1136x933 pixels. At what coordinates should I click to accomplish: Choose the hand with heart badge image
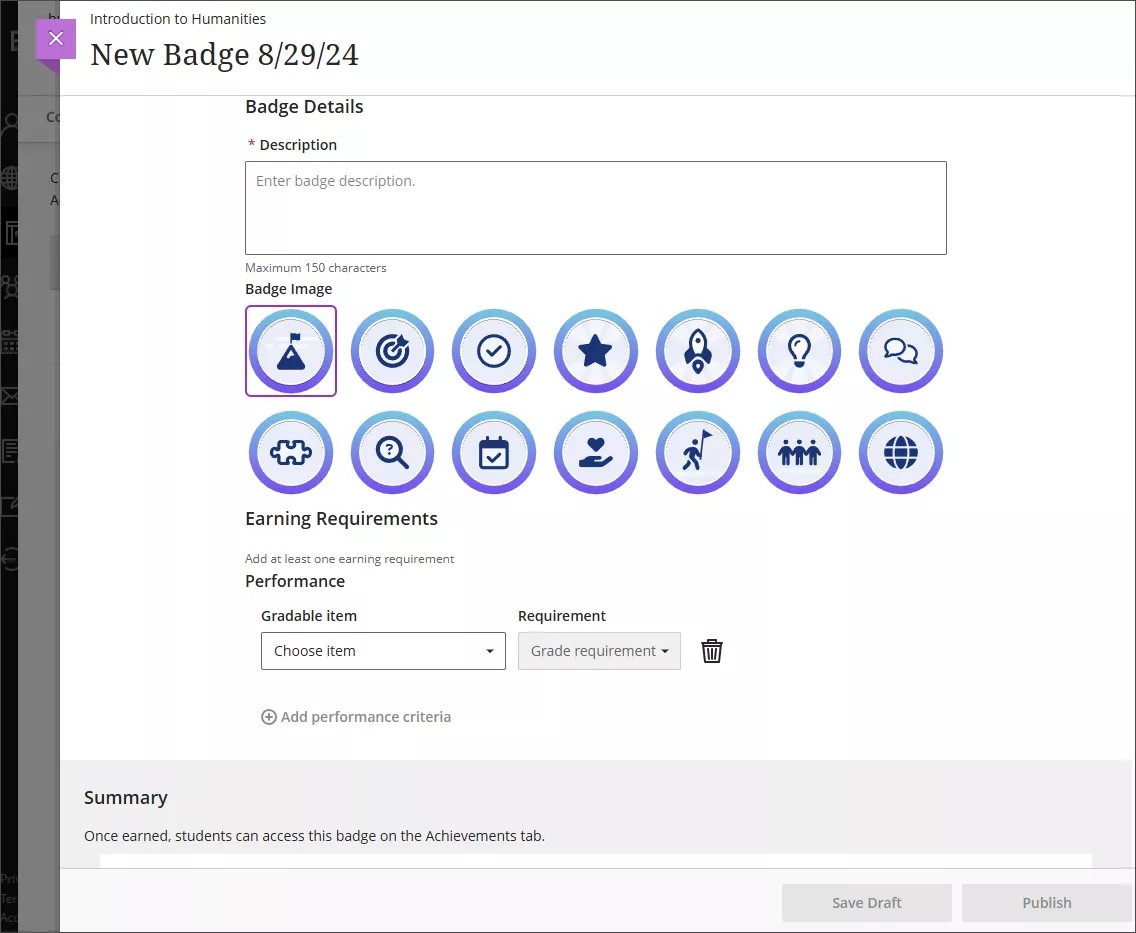coord(596,453)
